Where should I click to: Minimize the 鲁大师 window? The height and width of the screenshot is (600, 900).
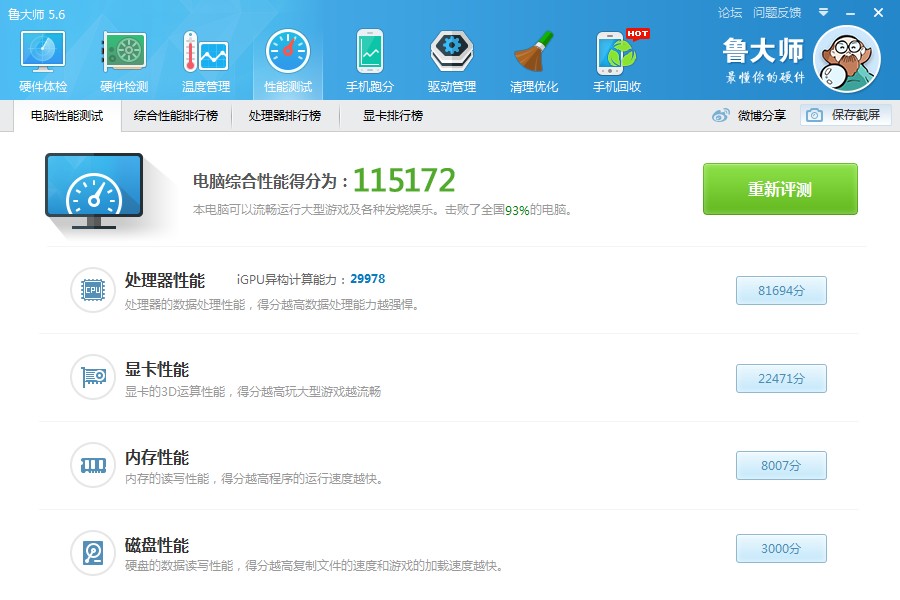(851, 13)
